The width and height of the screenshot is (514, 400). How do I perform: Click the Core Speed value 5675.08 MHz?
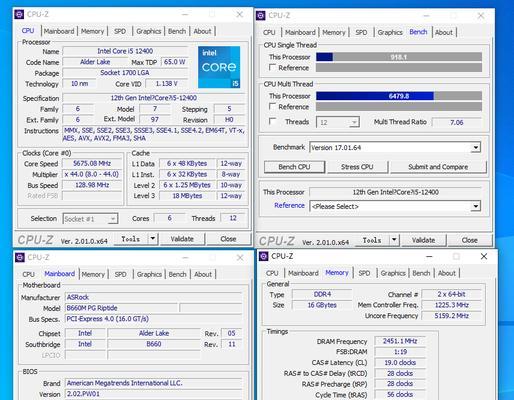[92, 163]
